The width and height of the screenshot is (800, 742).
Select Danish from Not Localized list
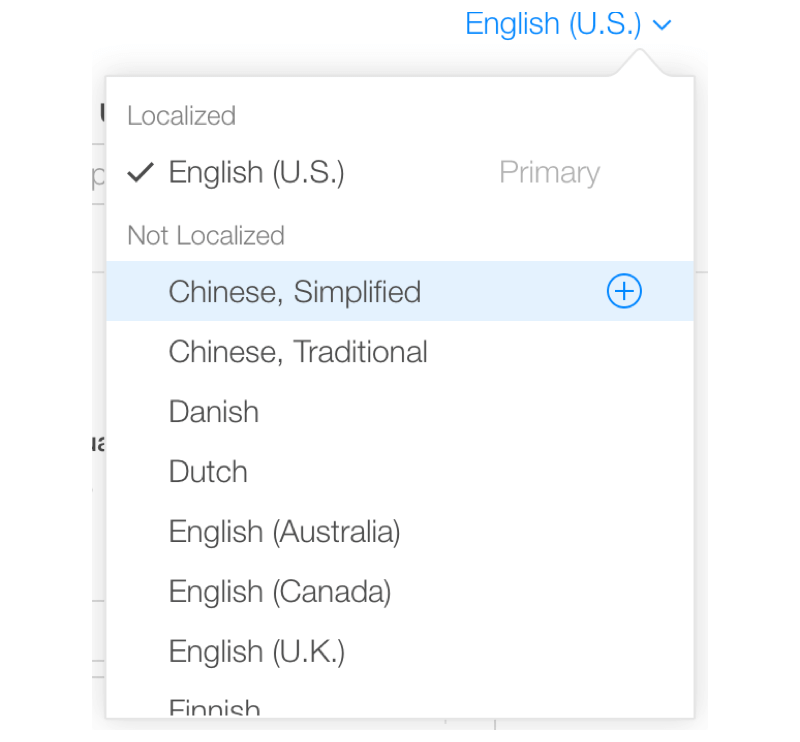coord(400,411)
